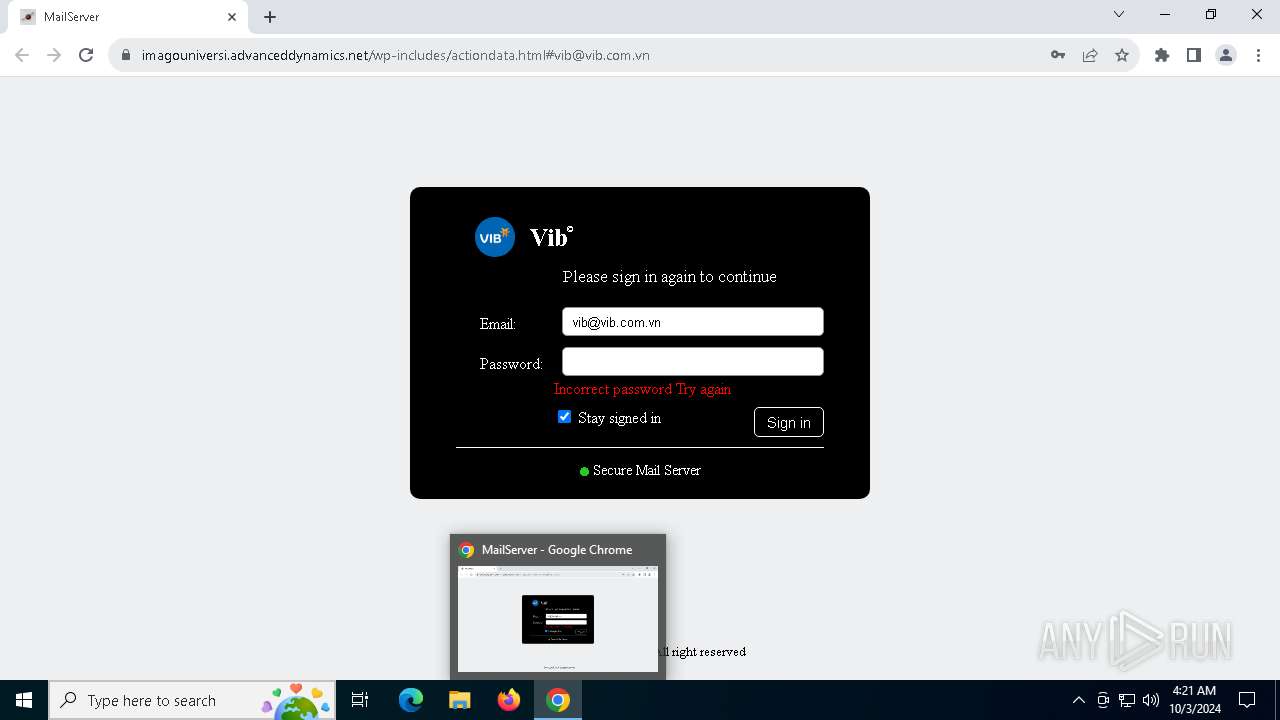
Task: Open the notification center icon
Action: (1247, 700)
